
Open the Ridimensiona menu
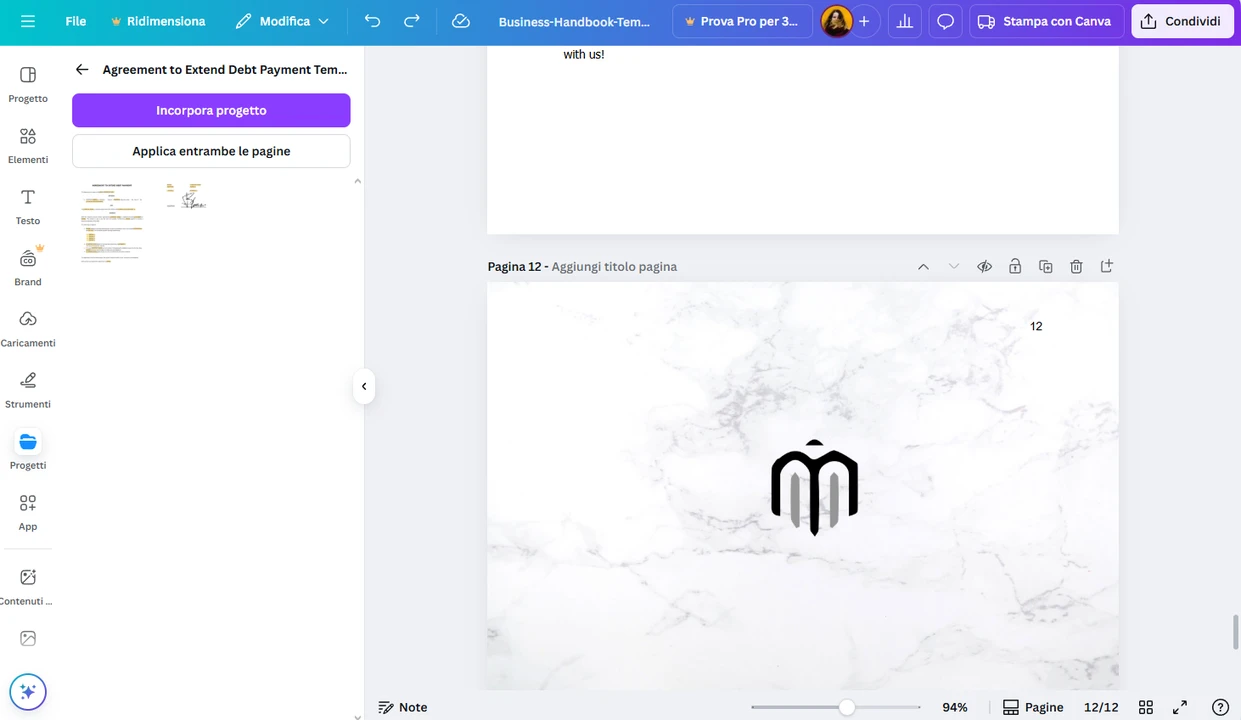(x=158, y=21)
